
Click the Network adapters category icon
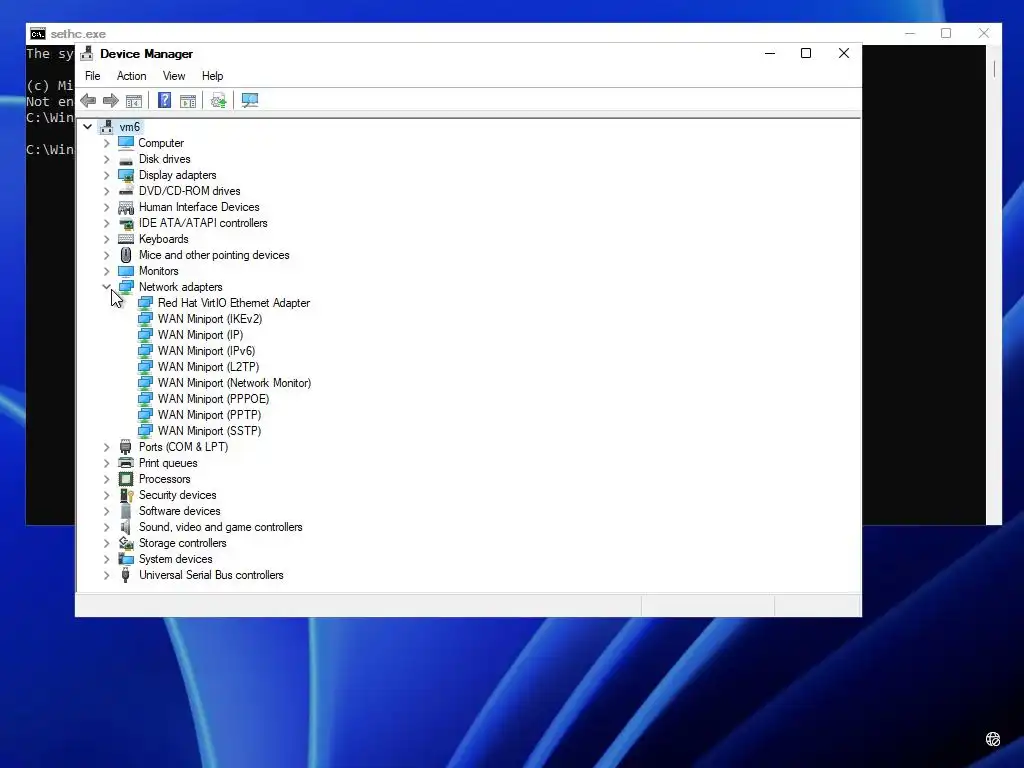click(126, 286)
